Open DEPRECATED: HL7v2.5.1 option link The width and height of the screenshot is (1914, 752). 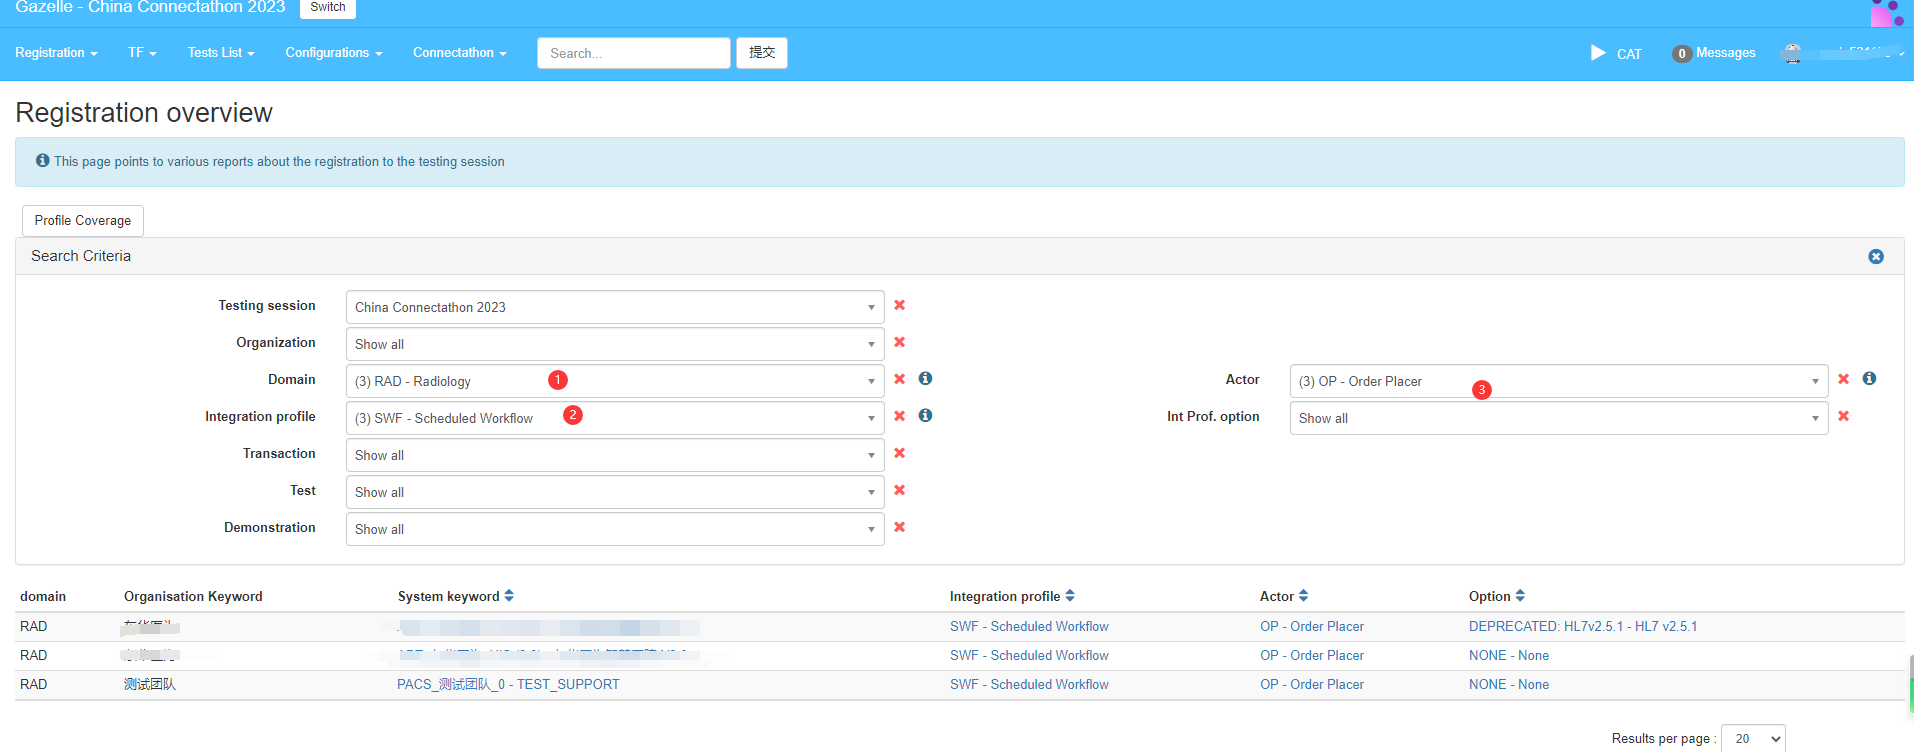[1583, 627]
